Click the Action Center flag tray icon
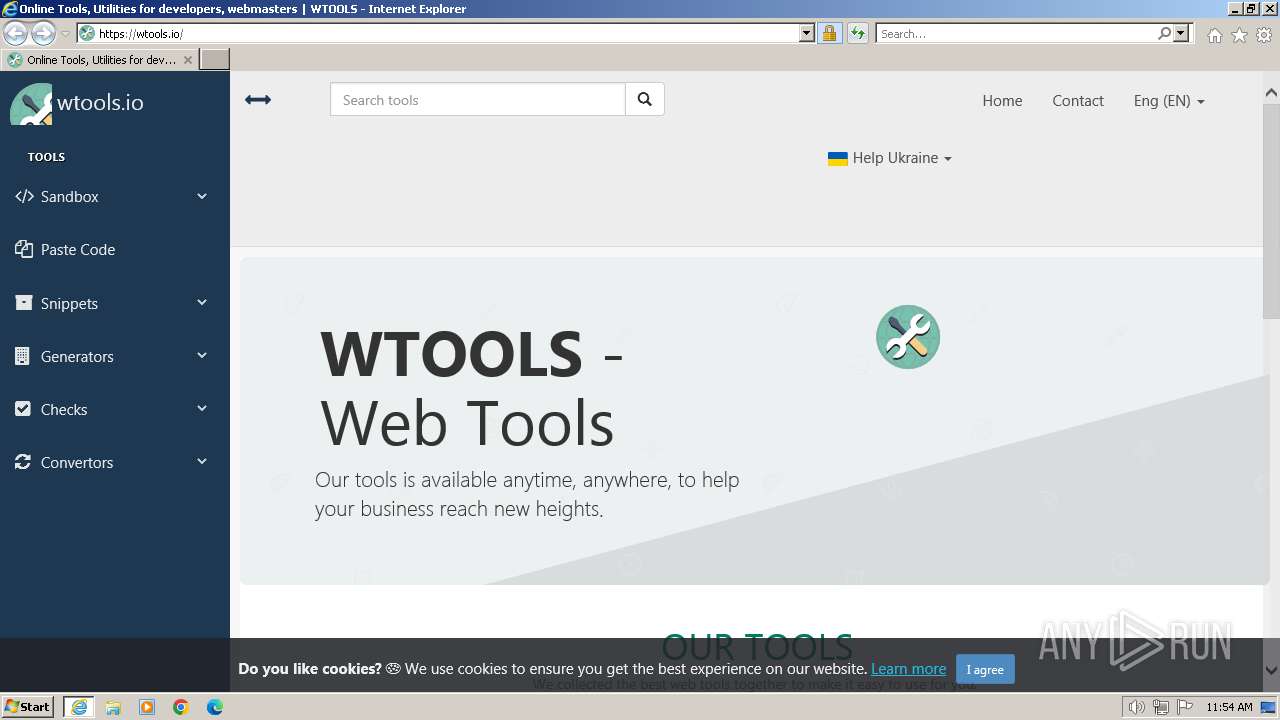Image resolution: width=1280 pixels, height=720 pixels. [1185, 707]
